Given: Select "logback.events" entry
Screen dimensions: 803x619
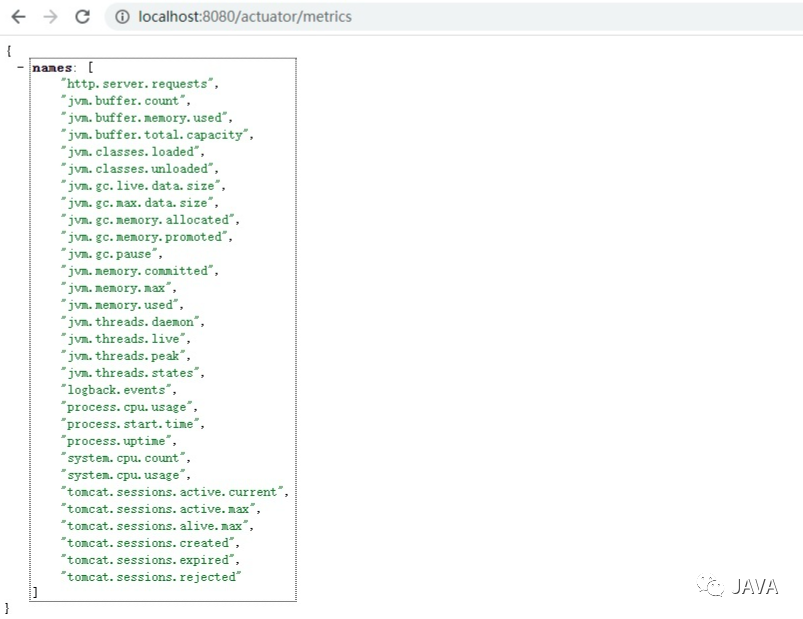Looking at the screenshot, I should [x=116, y=390].
